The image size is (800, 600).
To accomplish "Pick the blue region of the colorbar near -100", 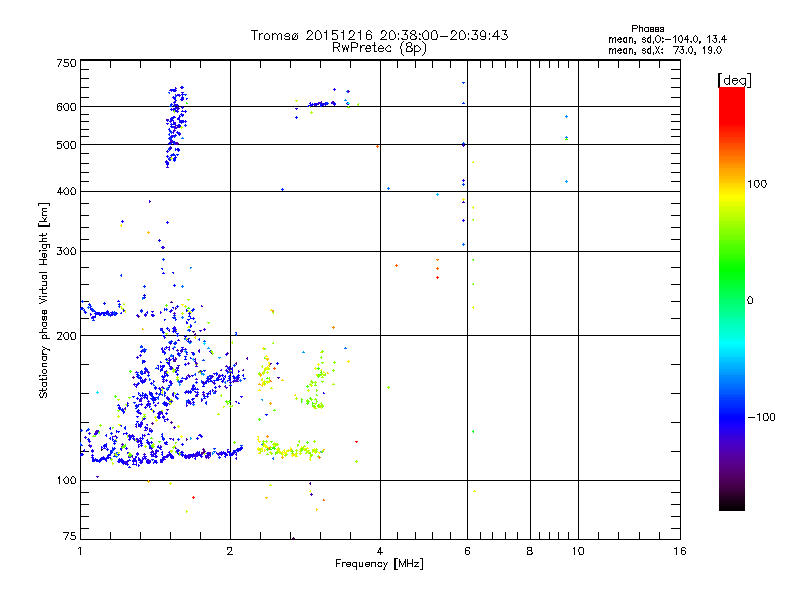I will point(732,417).
